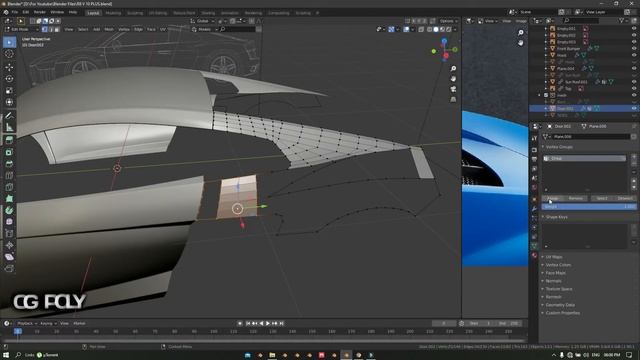Select the Smooth tool
Screen dimensions: 640x360
point(9,222)
